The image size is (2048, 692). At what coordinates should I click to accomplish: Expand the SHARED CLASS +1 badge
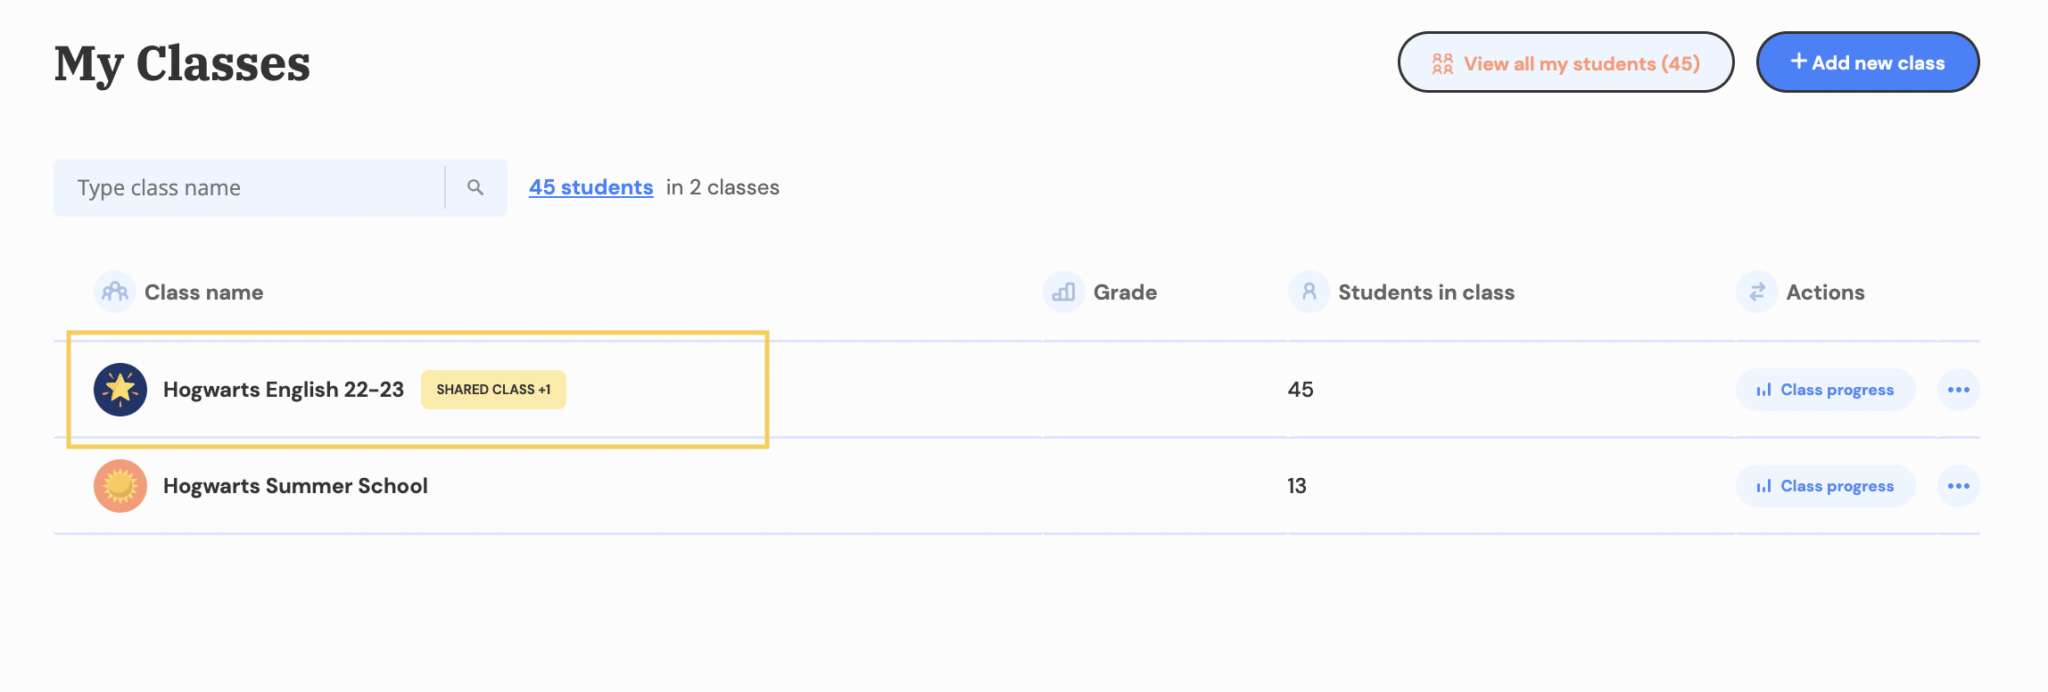[493, 389]
